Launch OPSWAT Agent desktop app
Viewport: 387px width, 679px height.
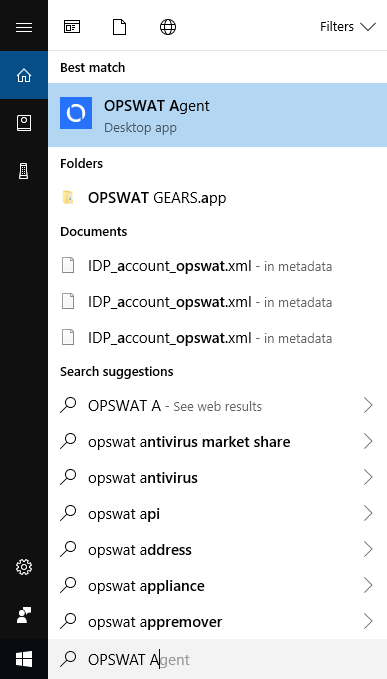click(218, 115)
